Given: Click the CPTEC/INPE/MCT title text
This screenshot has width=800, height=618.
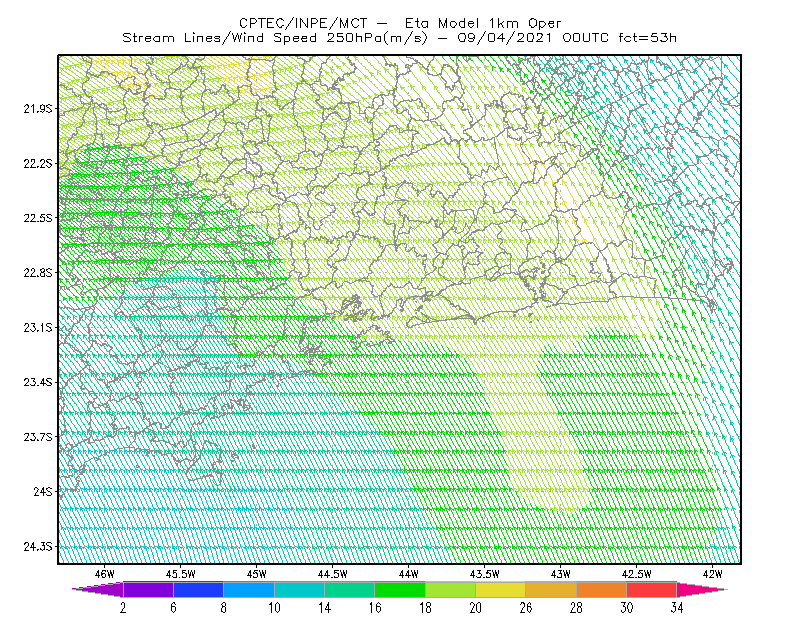Looking at the screenshot, I should [303, 23].
